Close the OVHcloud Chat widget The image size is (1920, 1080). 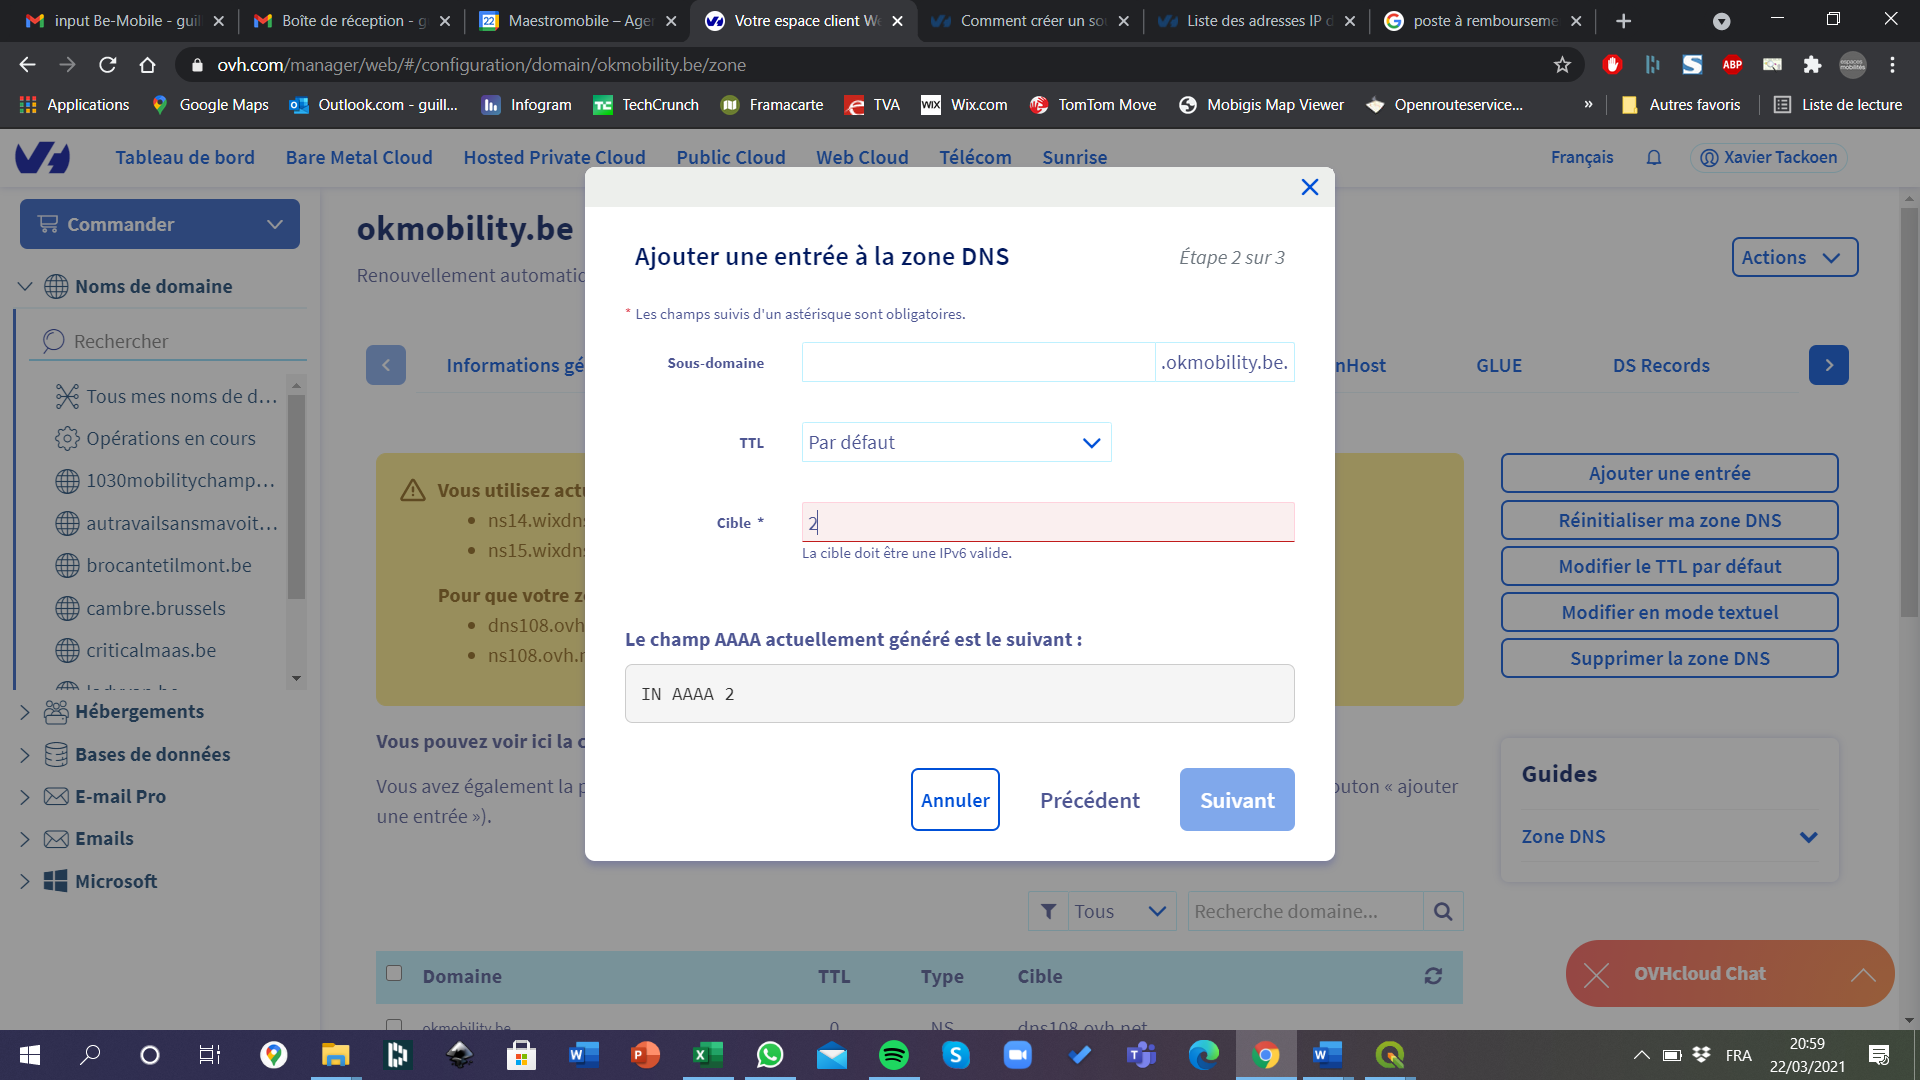click(1597, 974)
